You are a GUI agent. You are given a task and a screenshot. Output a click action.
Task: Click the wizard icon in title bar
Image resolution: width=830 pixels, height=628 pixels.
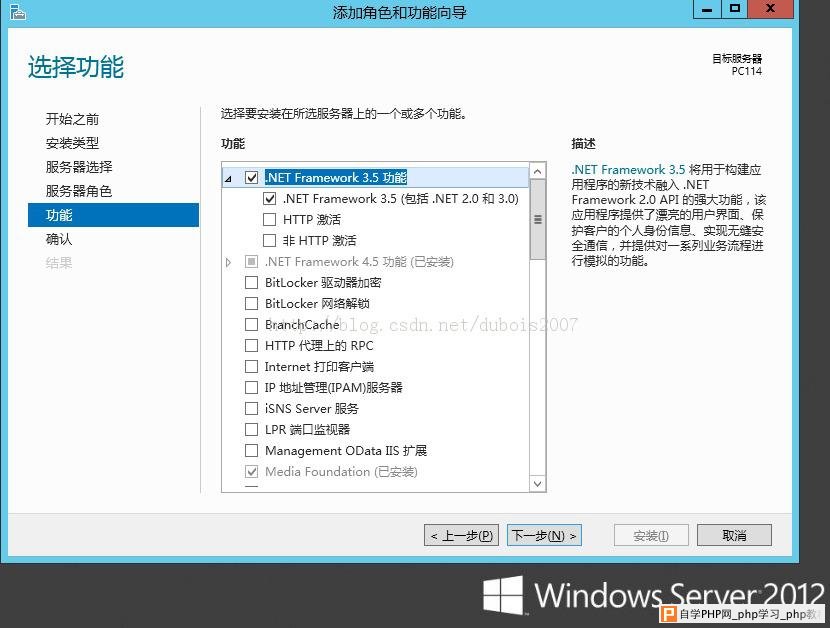pyautogui.click(x=17, y=12)
